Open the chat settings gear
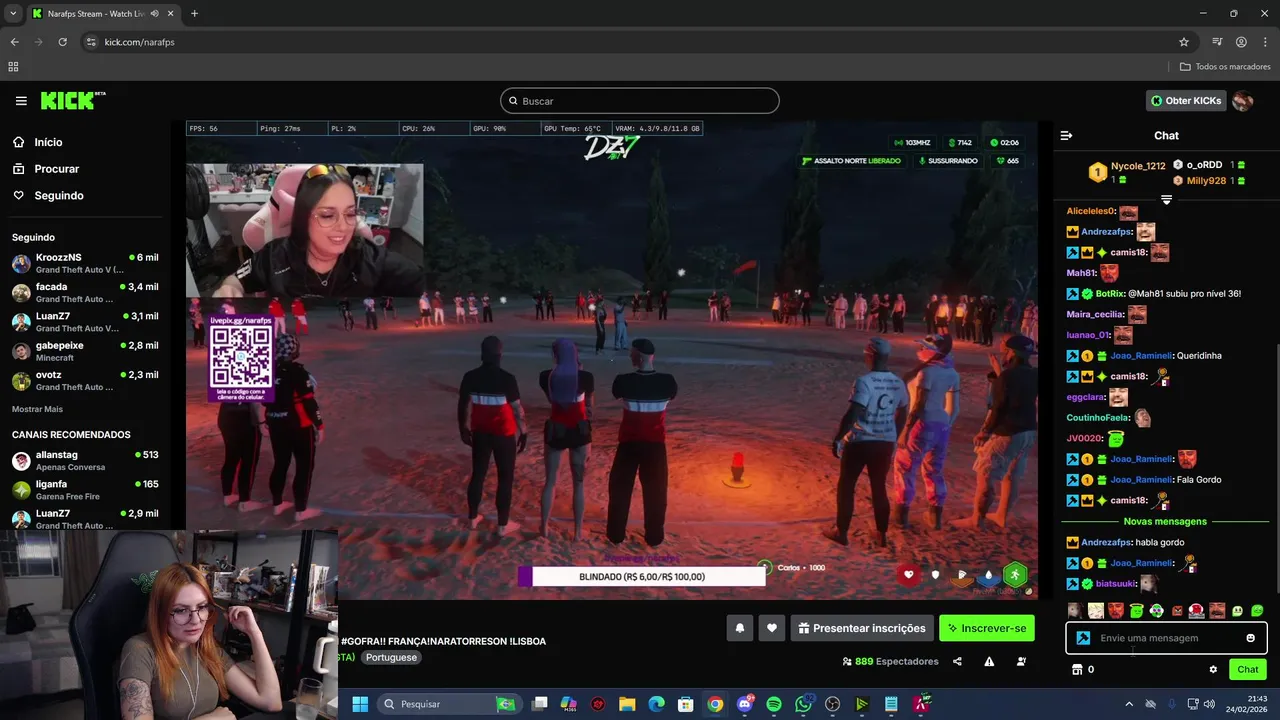The height and width of the screenshot is (720, 1280). pyautogui.click(x=1213, y=669)
